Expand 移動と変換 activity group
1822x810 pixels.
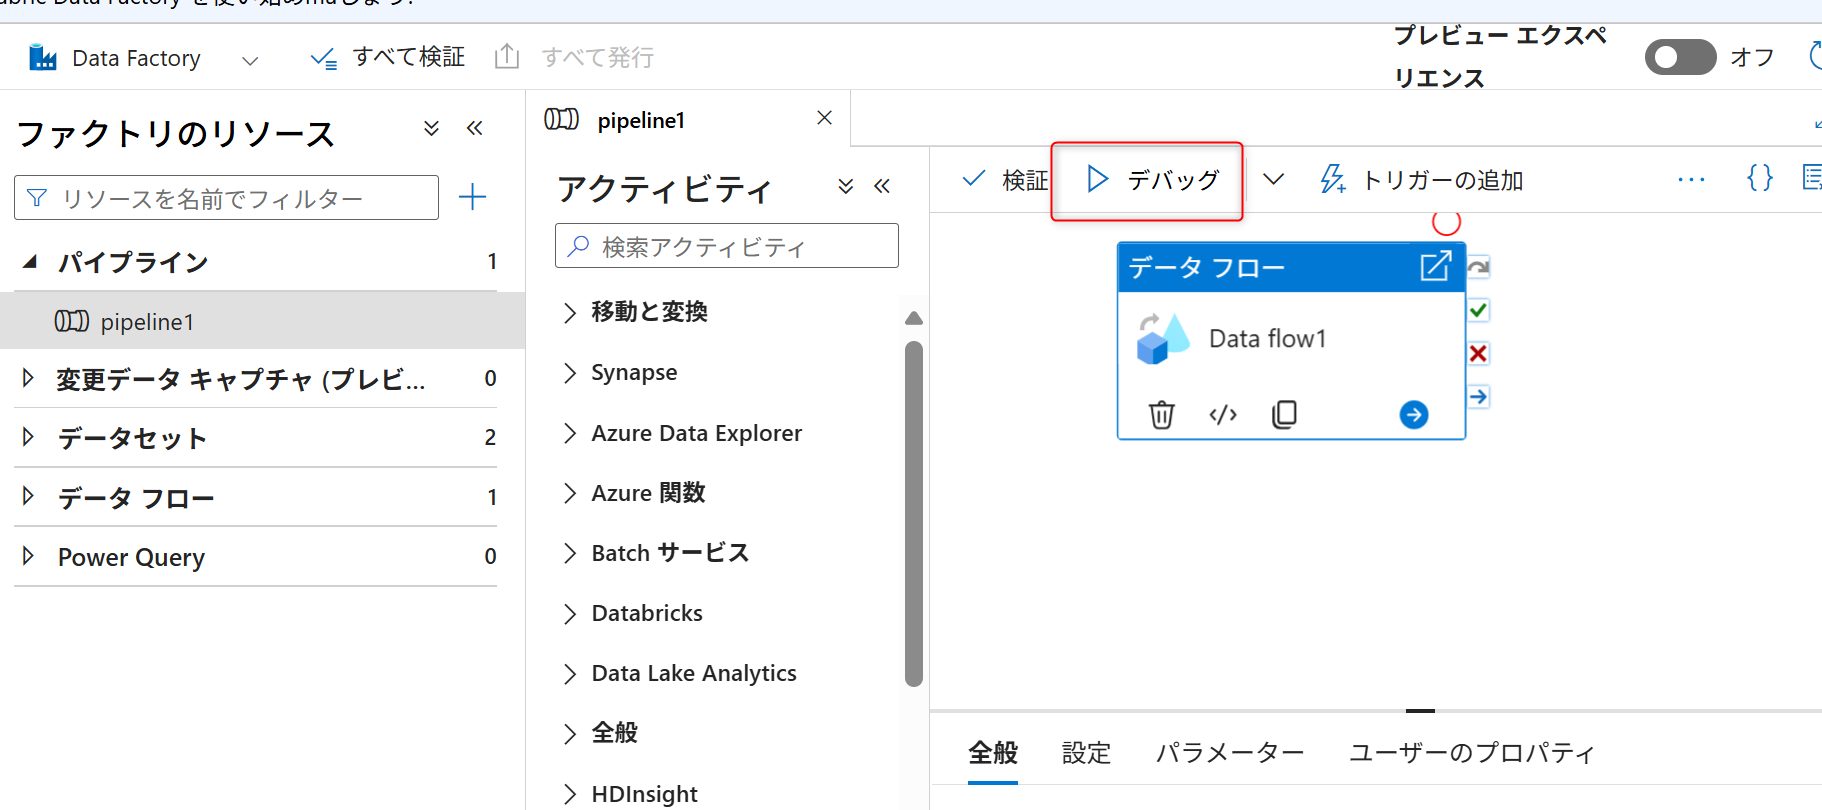tap(570, 313)
